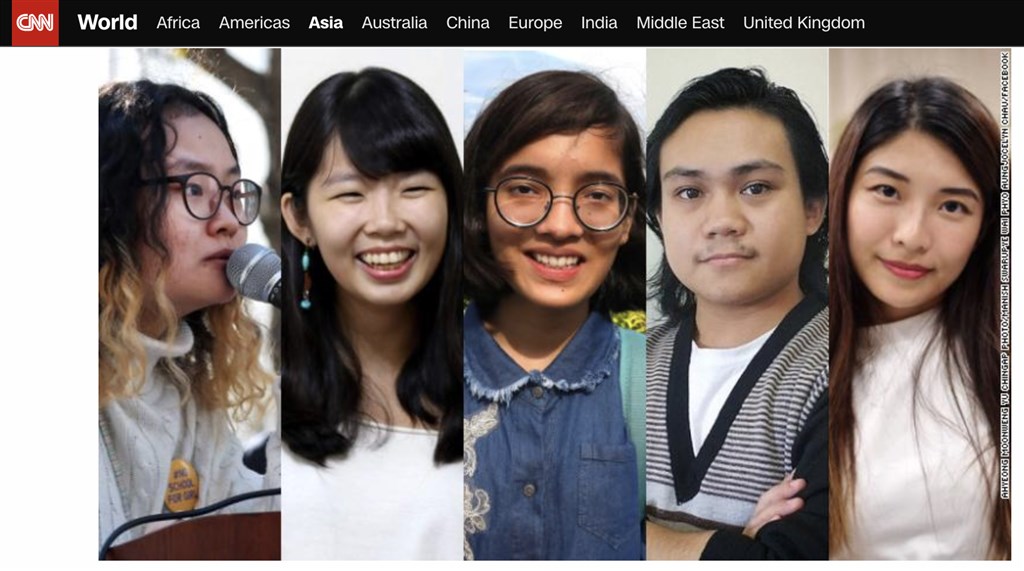
Task: Navigate to the Australia section
Action: pos(394,23)
